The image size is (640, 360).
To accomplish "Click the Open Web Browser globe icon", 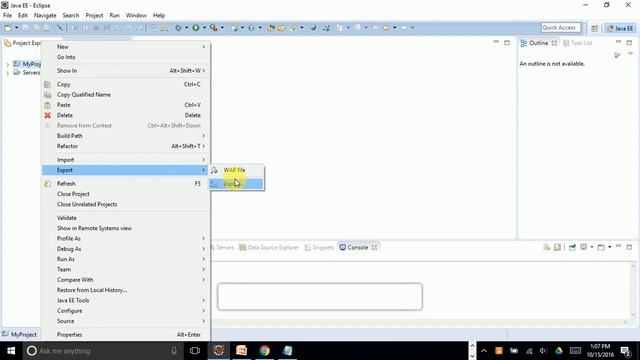I will (313, 28).
